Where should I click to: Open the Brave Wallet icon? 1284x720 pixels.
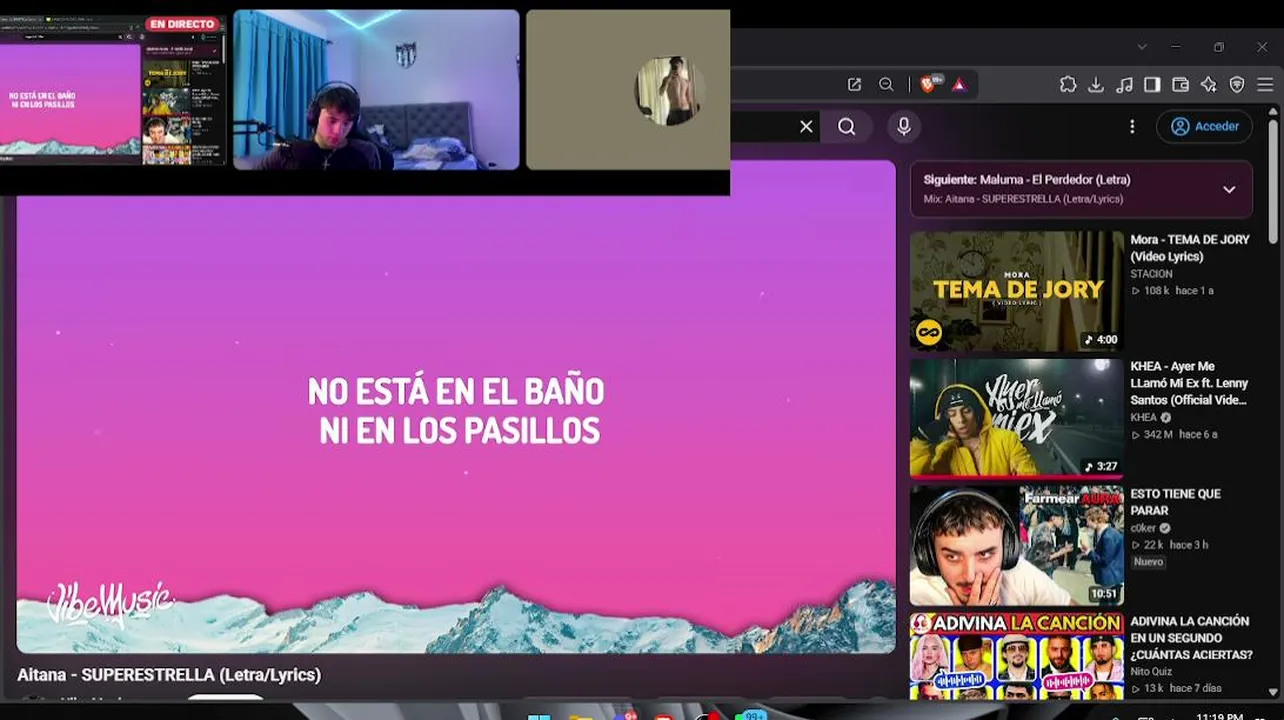coord(1180,85)
